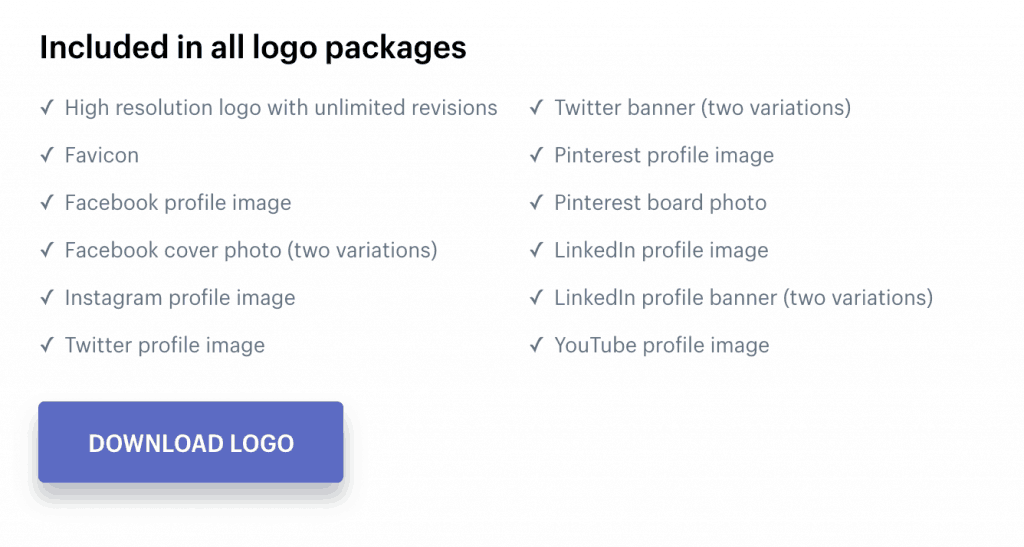The image size is (1024, 547).
Task: Click 'LinkedIn profile banner (two variations)' text
Action: pos(744,298)
